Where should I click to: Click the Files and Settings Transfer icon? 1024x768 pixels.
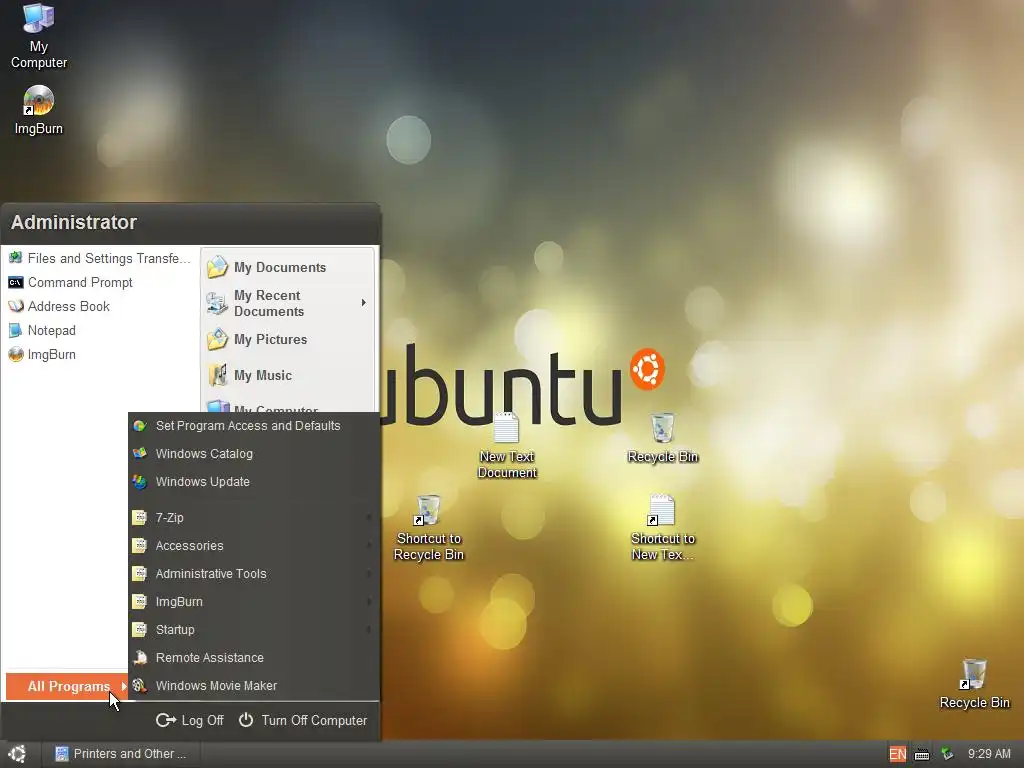[x=16, y=258]
